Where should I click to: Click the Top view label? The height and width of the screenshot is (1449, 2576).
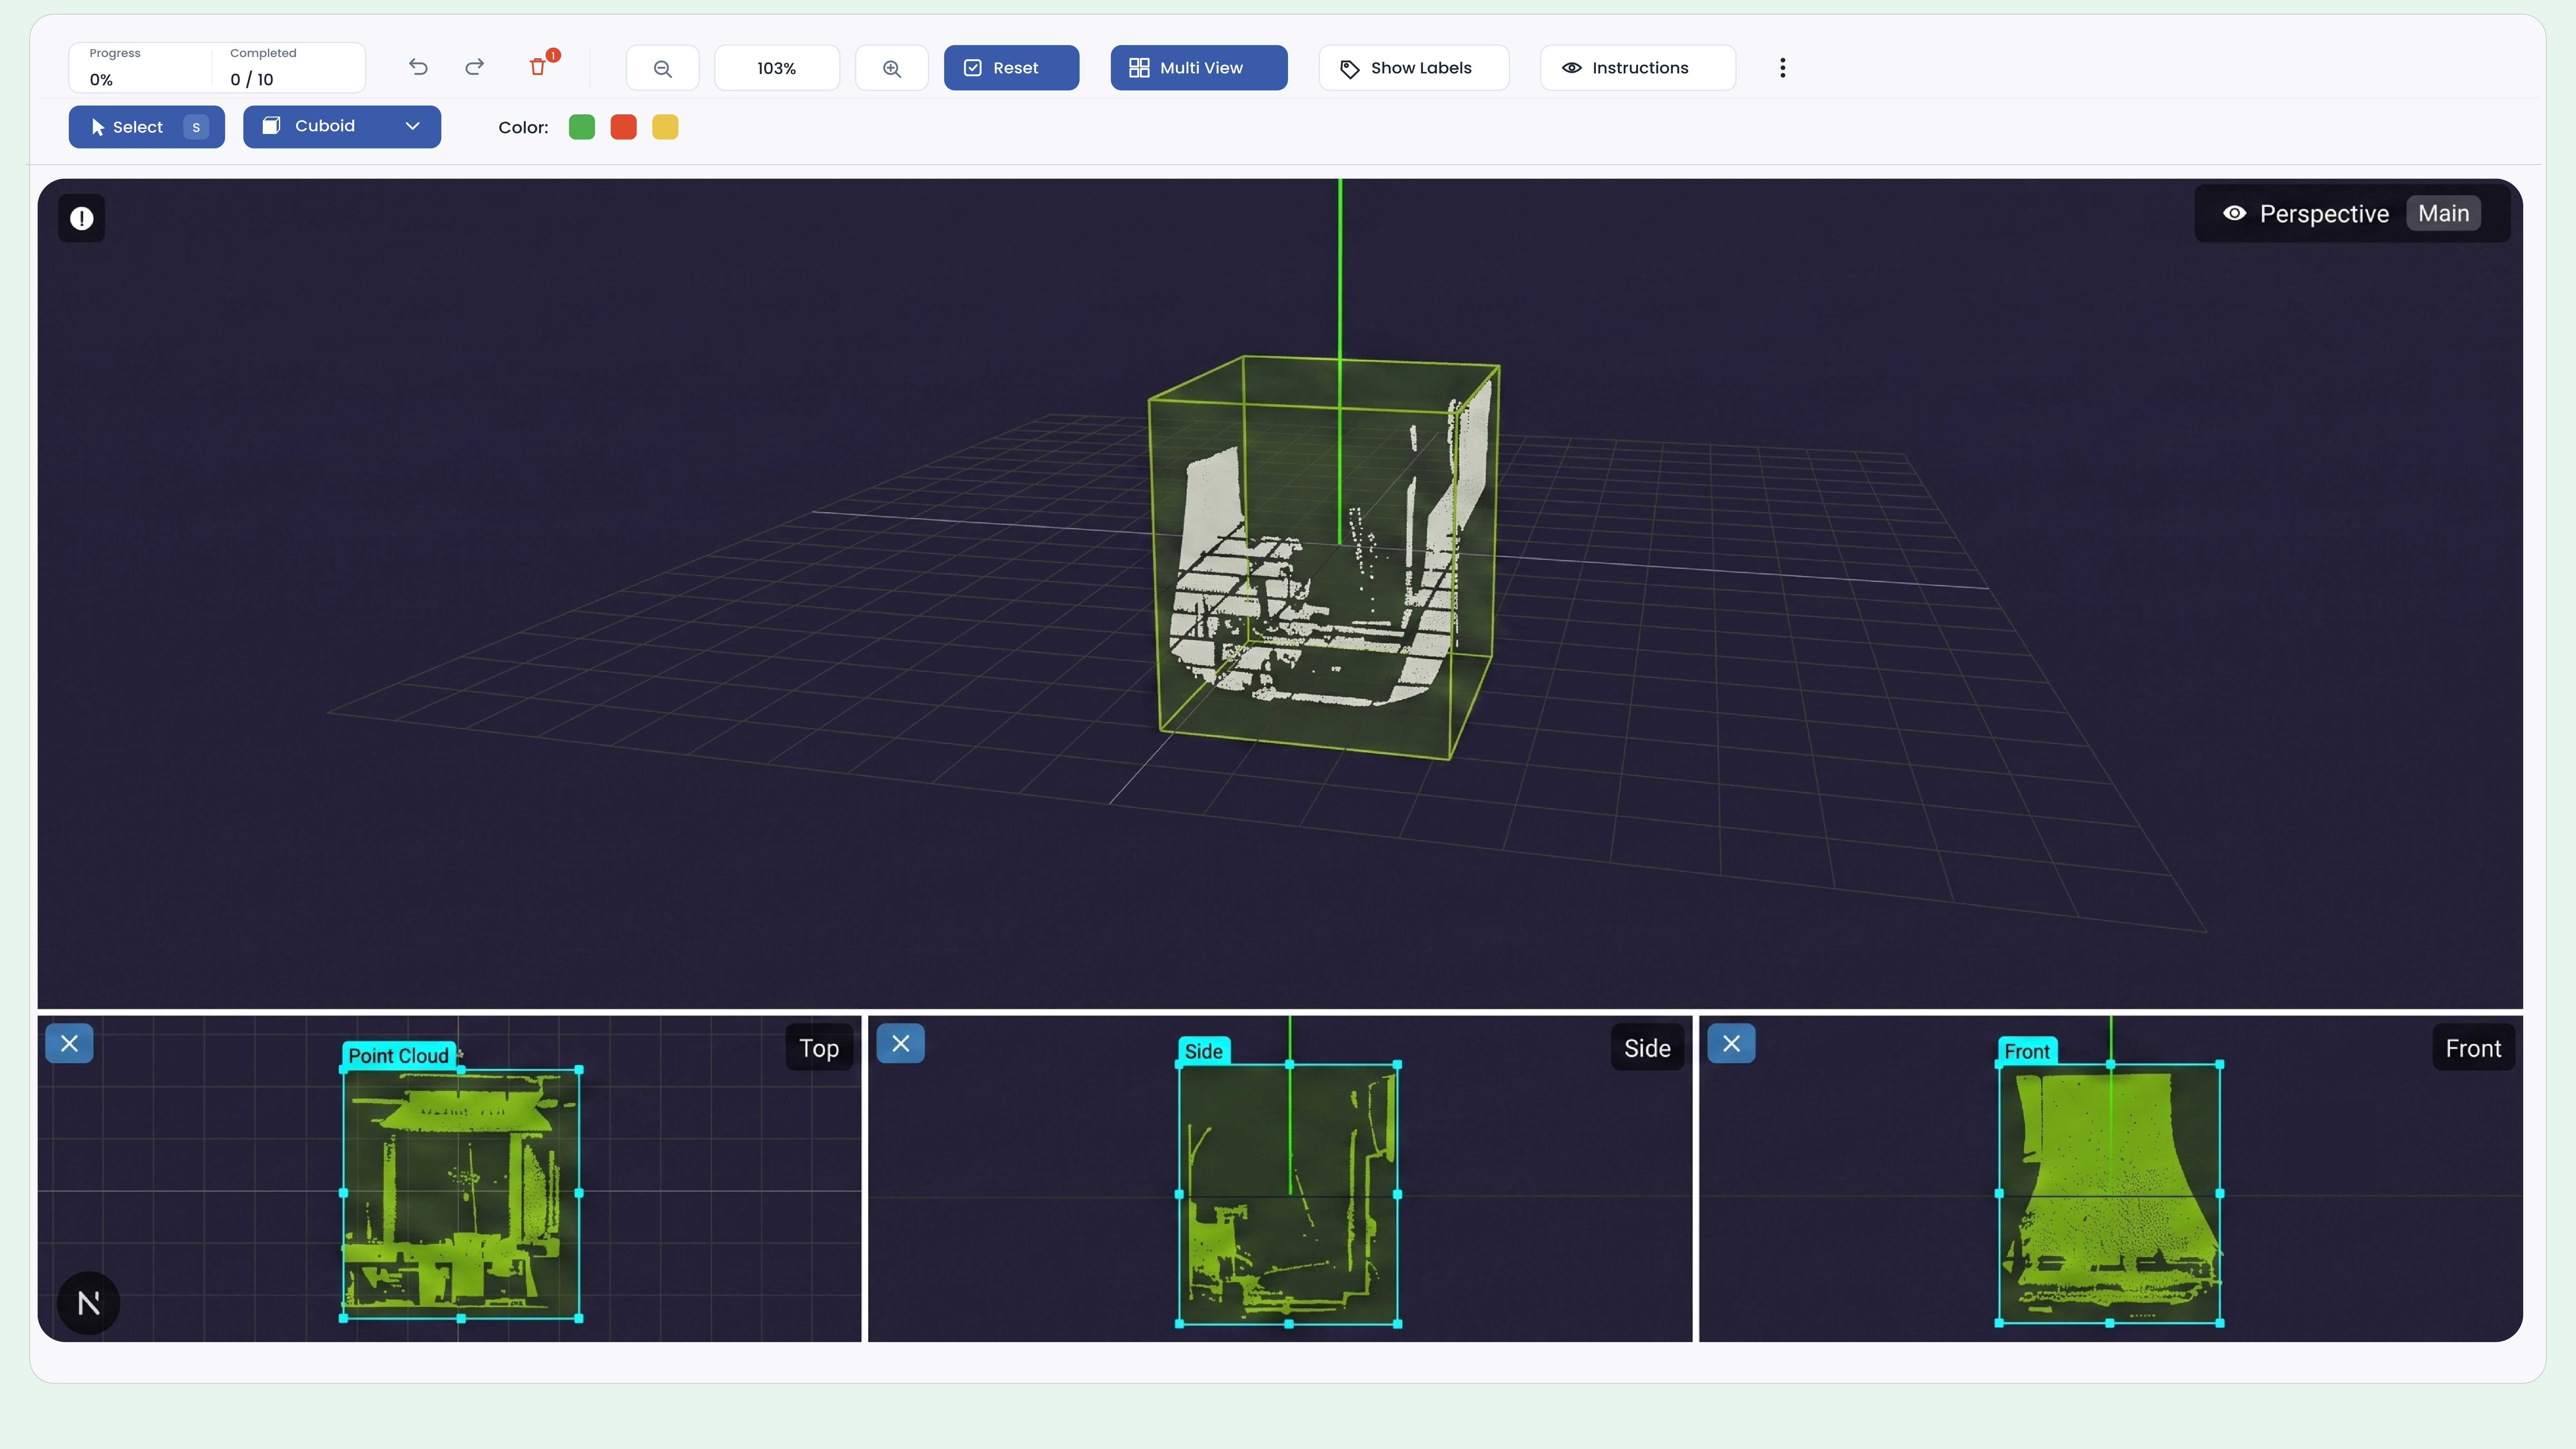[x=819, y=1048]
